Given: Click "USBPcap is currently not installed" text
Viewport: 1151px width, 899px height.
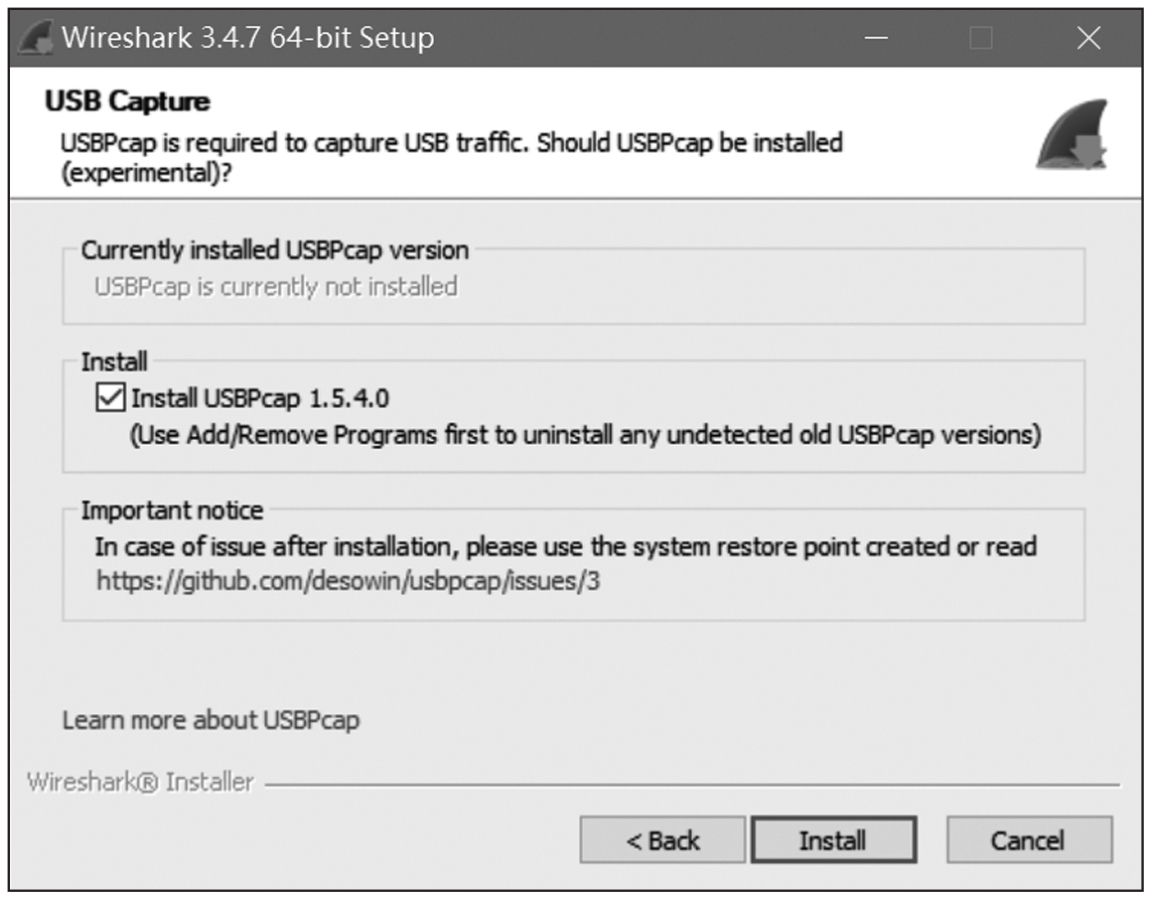Looking at the screenshot, I should tap(275, 287).
